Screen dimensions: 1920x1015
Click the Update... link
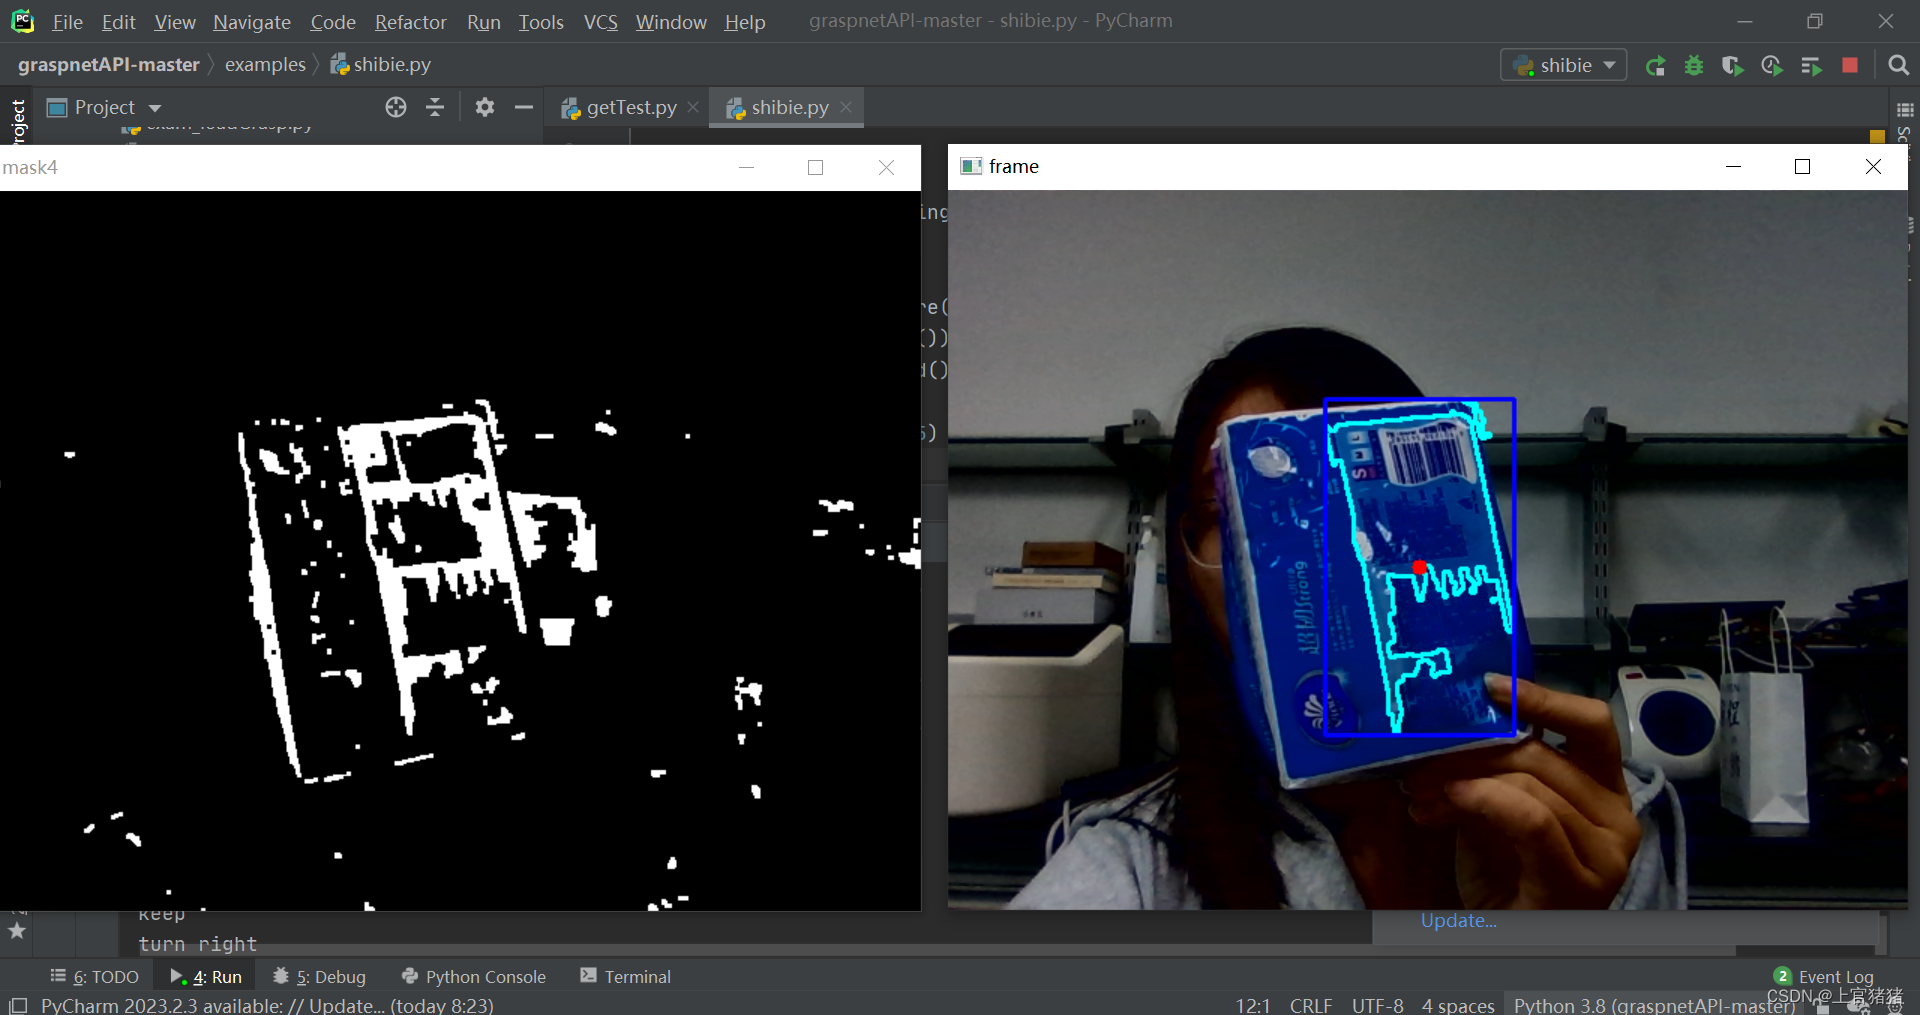point(1458,921)
